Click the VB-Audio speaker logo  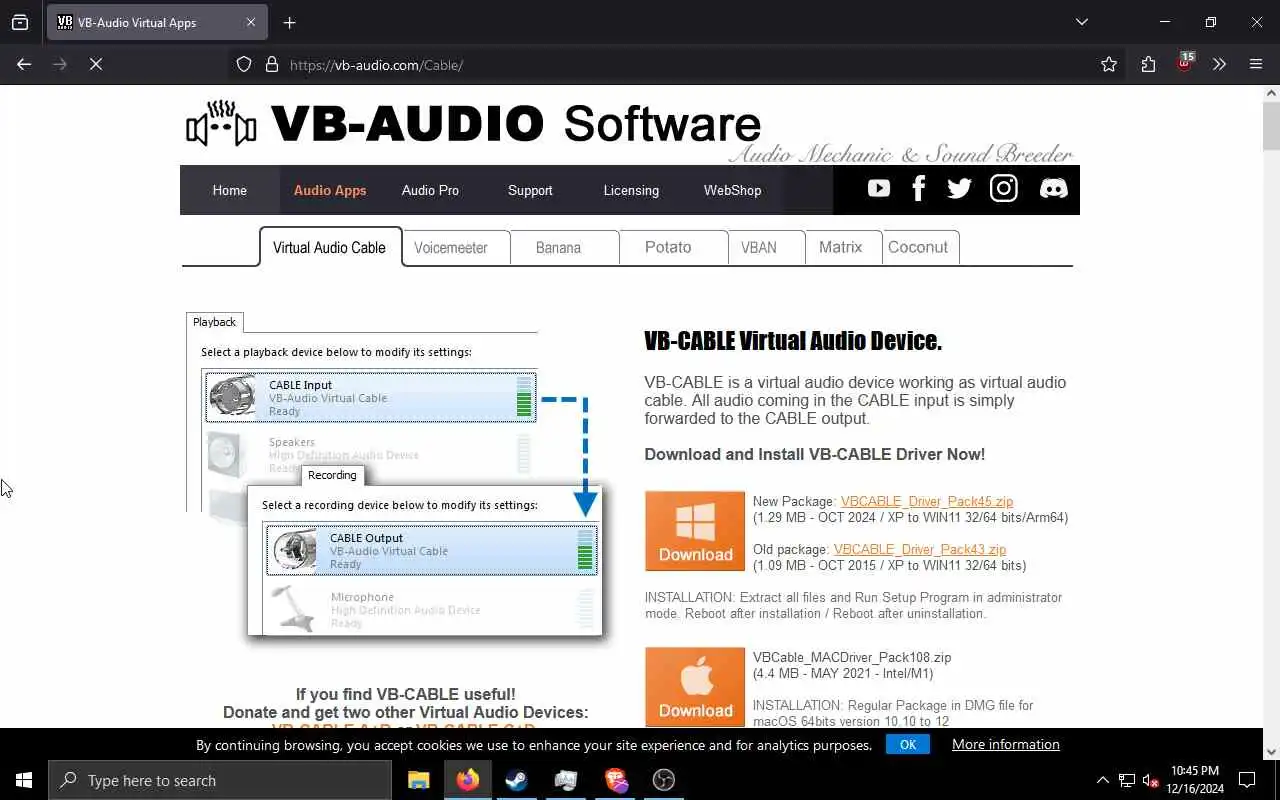(x=221, y=124)
